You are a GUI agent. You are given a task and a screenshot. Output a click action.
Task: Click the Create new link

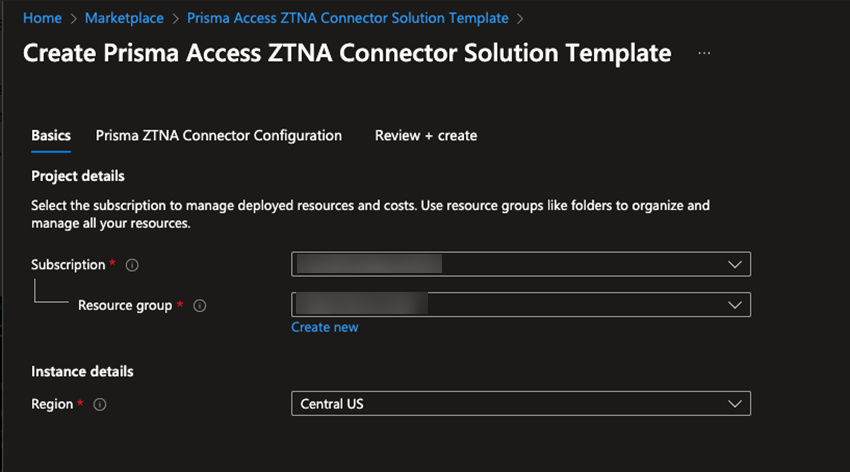pyautogui.click(x=324, y=327)
